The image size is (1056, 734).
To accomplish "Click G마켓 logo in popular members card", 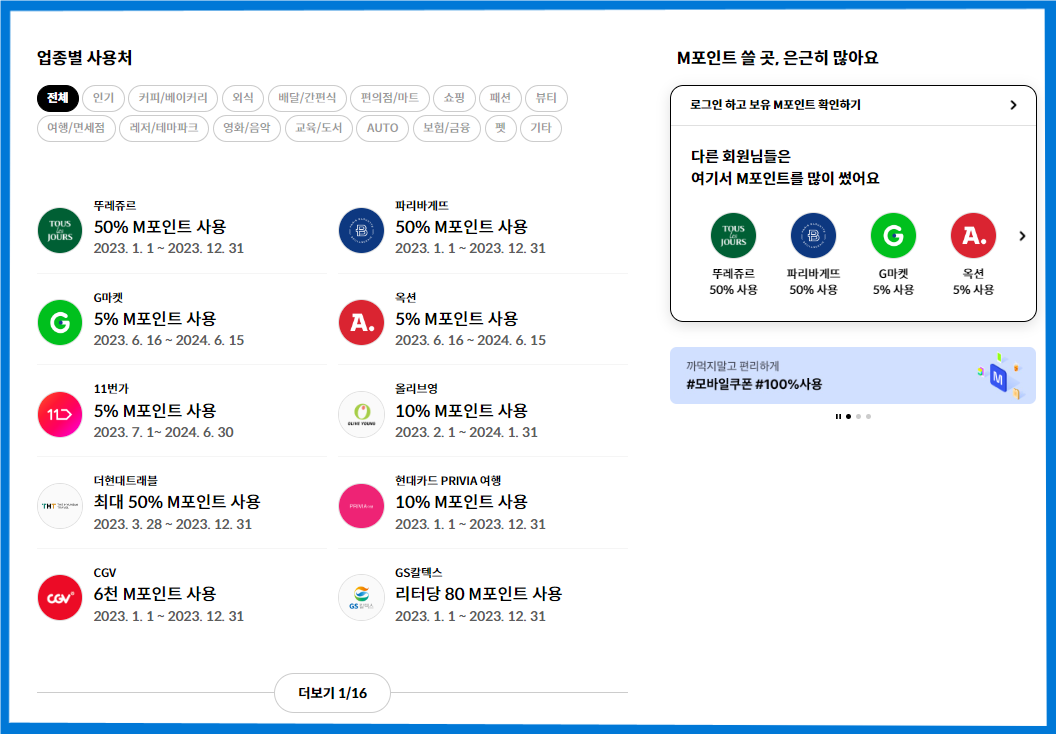I will click(x=893, y=236).
